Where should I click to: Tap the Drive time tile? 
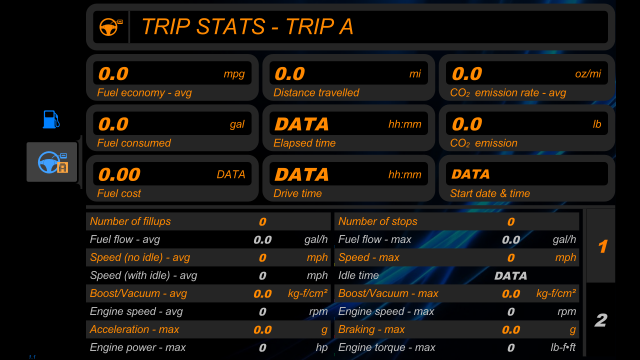pos(349,178)
